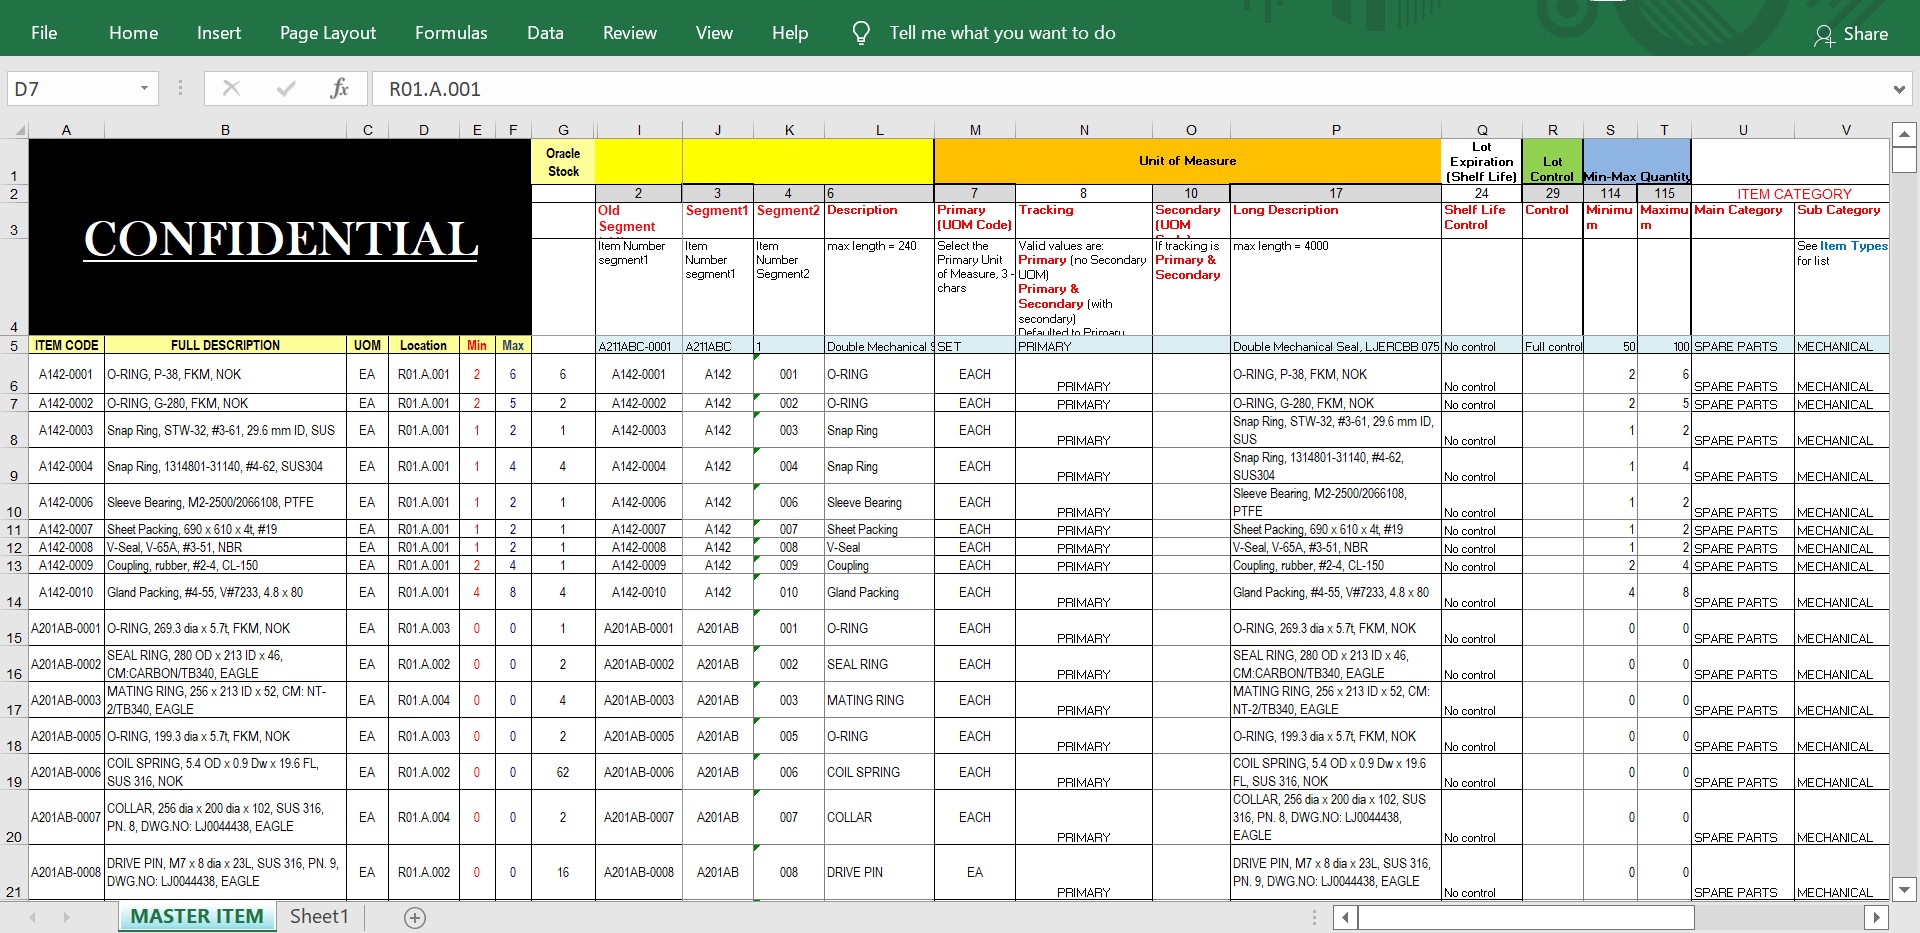Open the Review tab
Image resolution: width=1920 pixels, height=933 pixels.
[x=629, y=33]
